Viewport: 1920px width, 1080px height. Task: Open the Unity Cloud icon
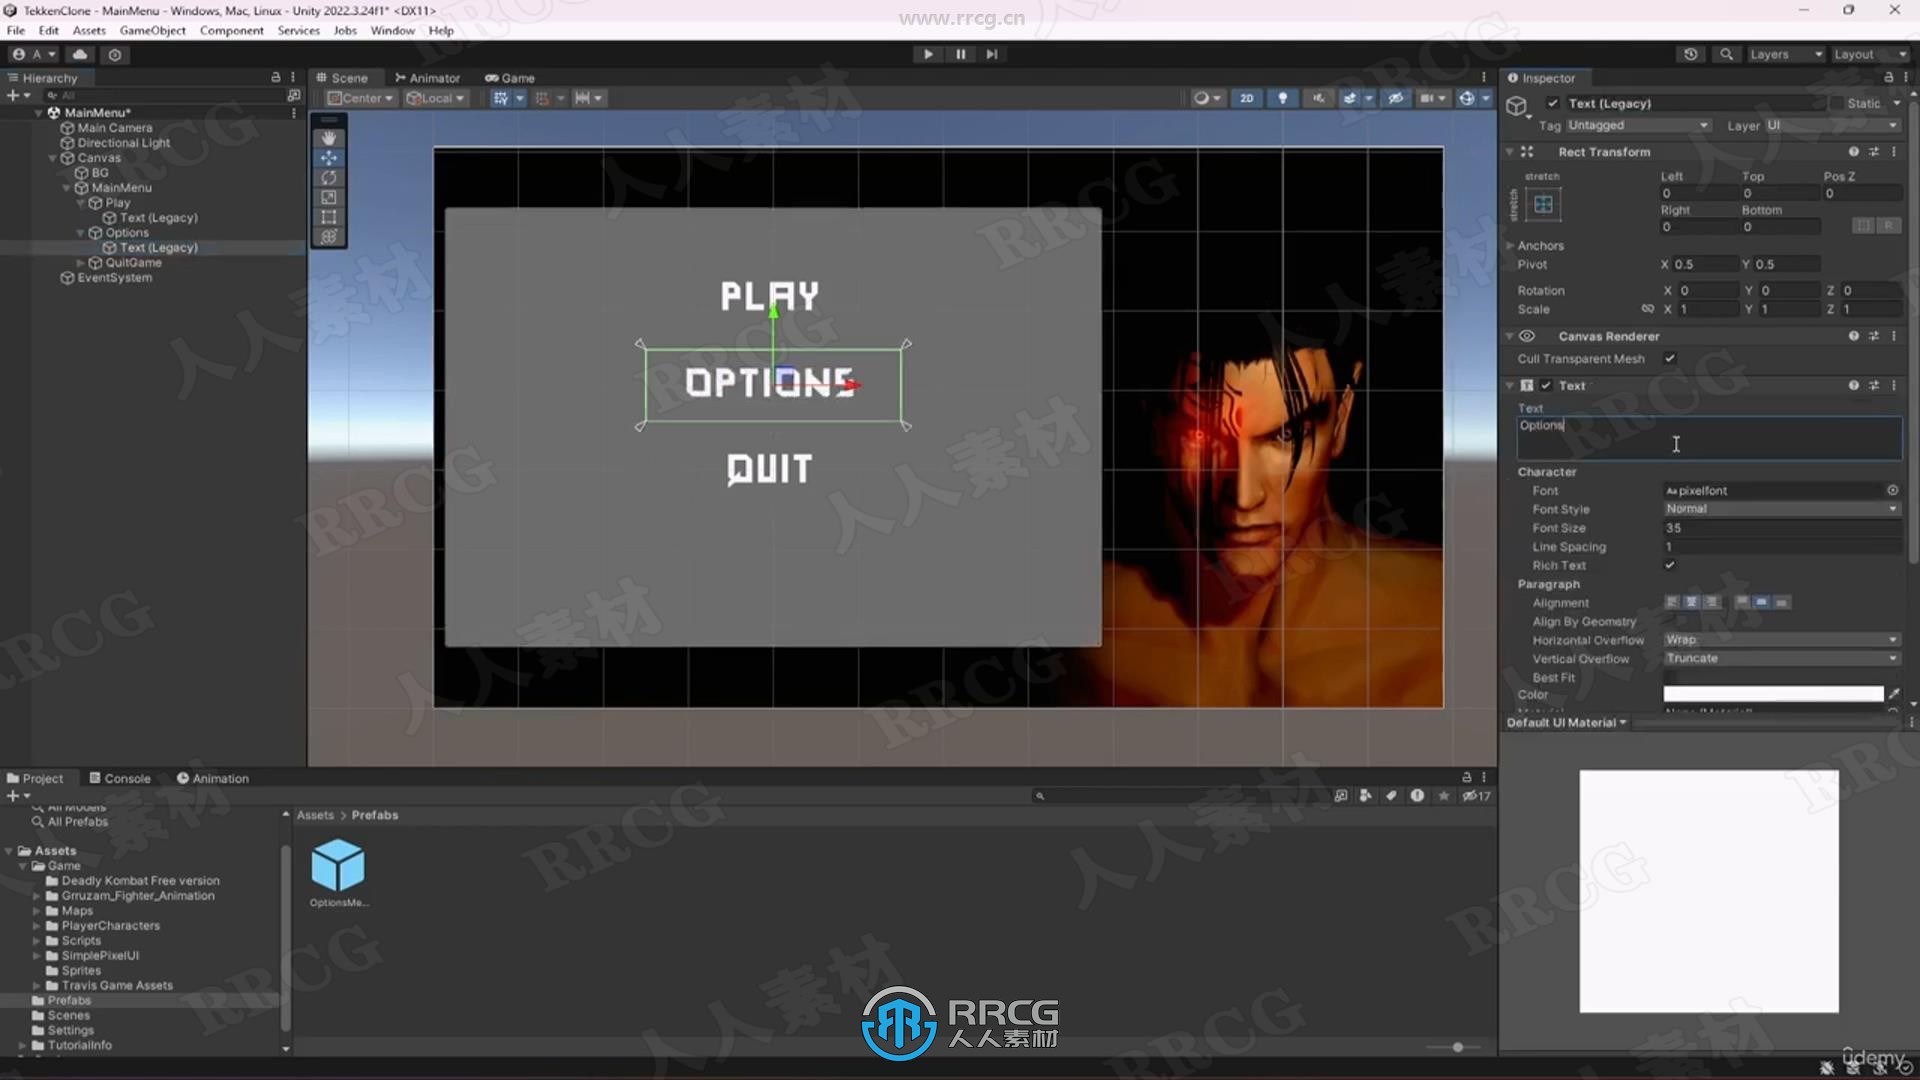[x=80, y=54]
